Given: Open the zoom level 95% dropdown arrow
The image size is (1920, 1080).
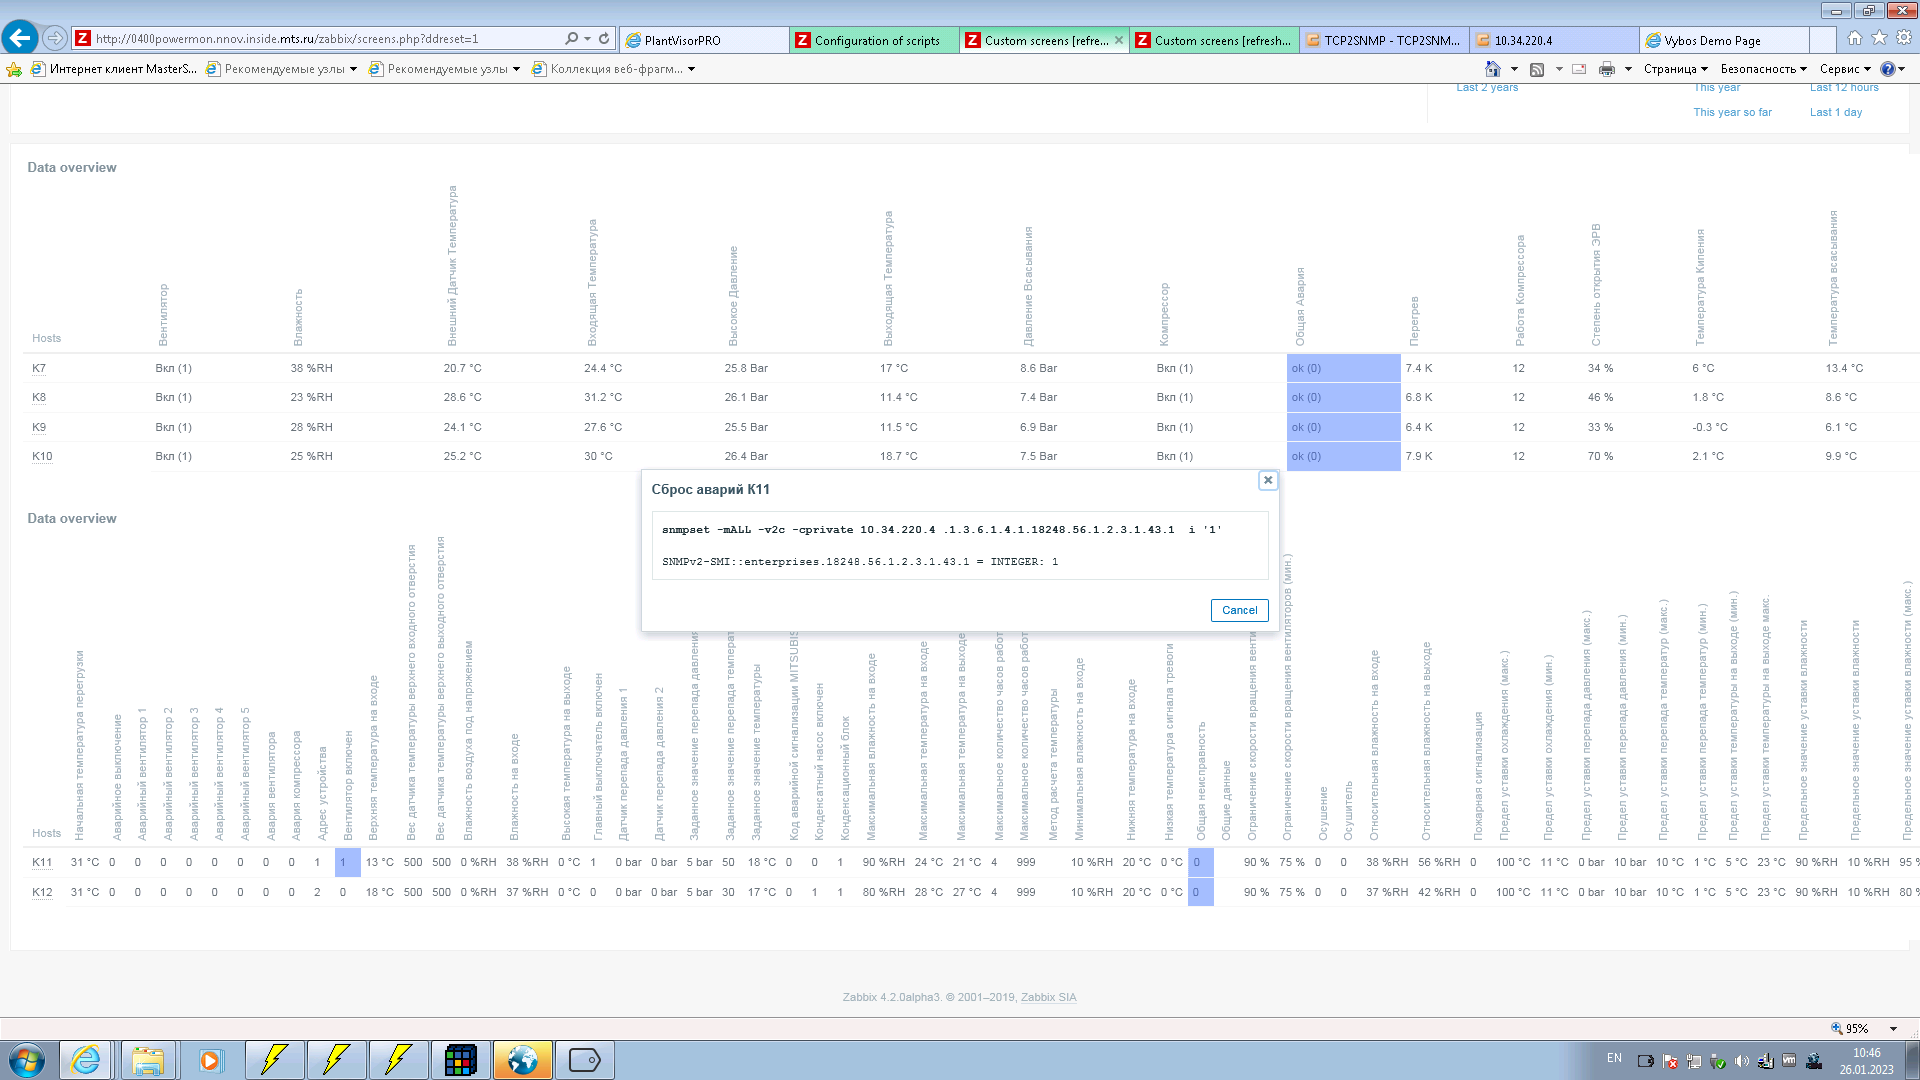Looking at the screenshot, I should 1893,1028.
